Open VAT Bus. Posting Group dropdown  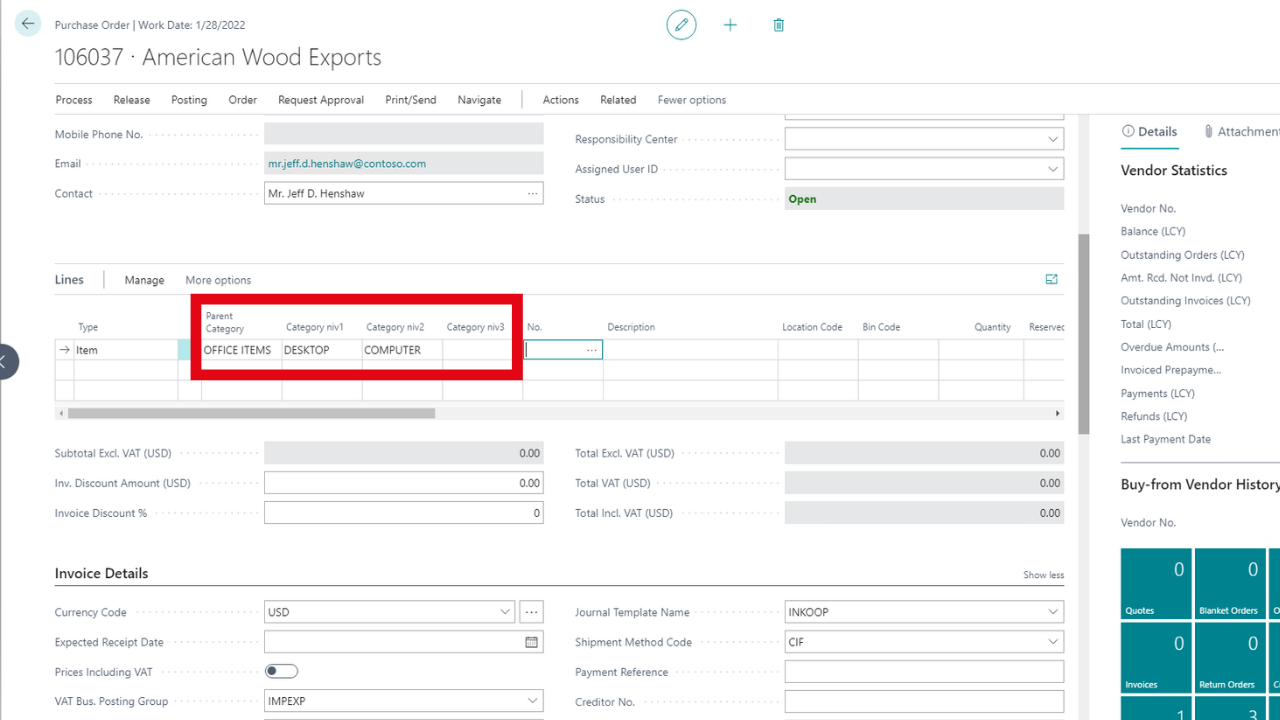click(x=533, y=701)
